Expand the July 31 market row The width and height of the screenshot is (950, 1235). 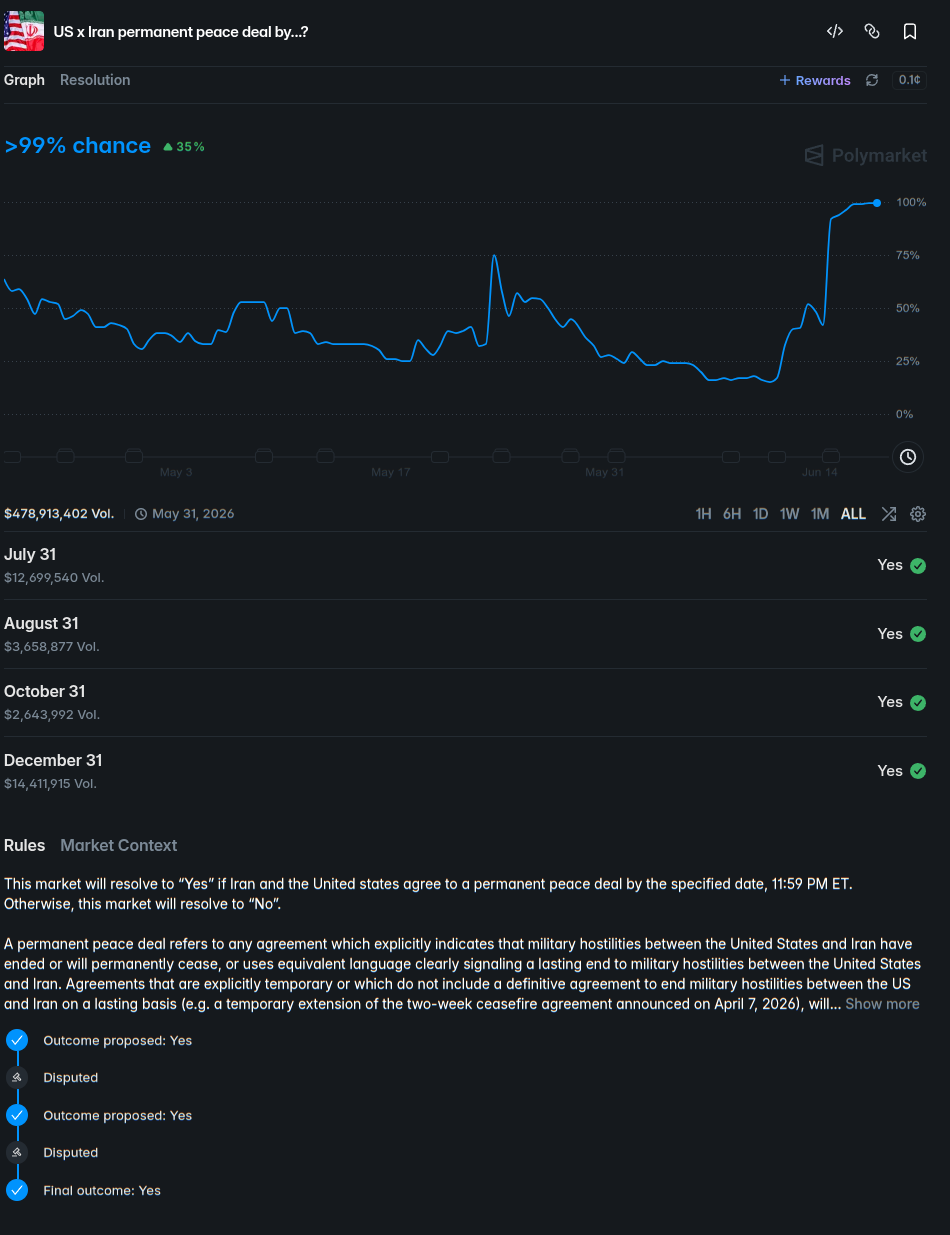(x=465, y=565)
